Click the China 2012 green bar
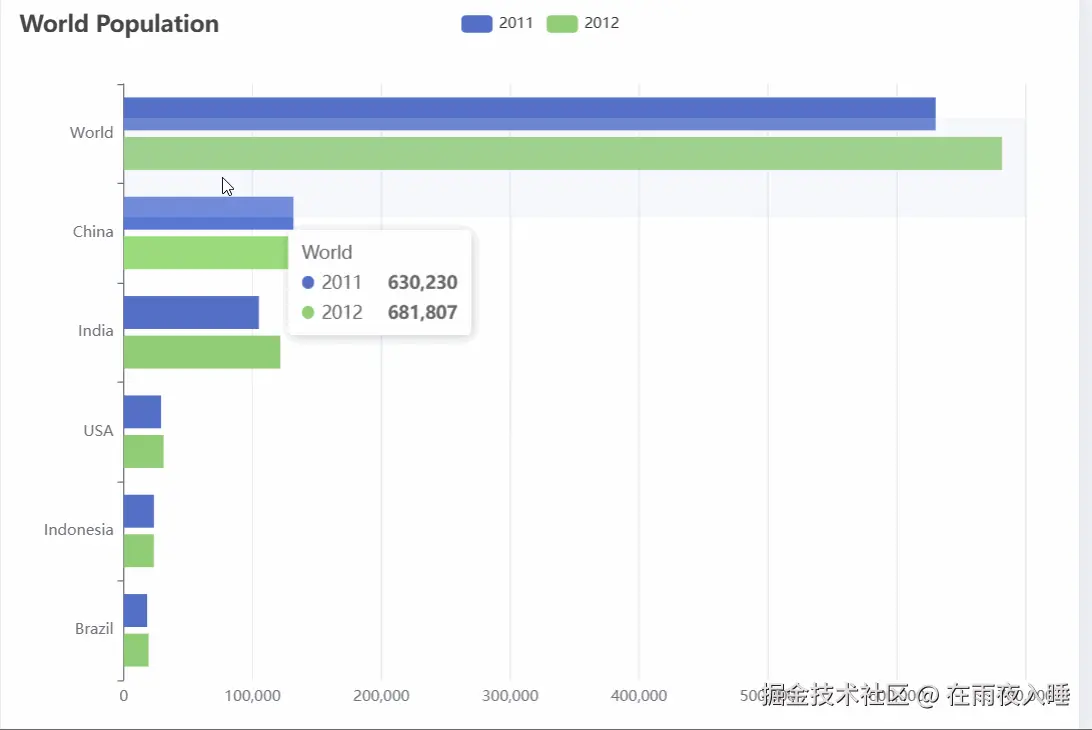The image size is (1092, 730). pos(205,253)
